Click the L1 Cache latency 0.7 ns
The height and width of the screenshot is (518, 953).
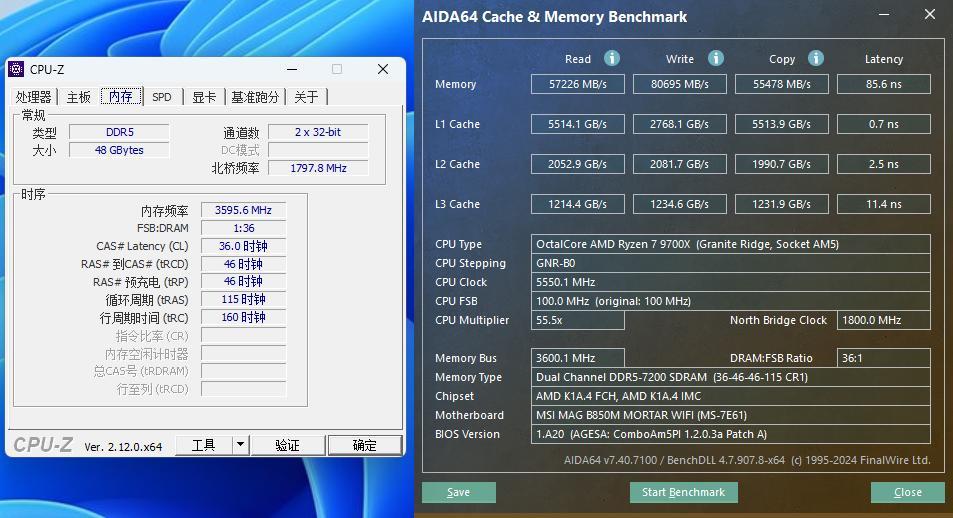[x=884, y=124]
